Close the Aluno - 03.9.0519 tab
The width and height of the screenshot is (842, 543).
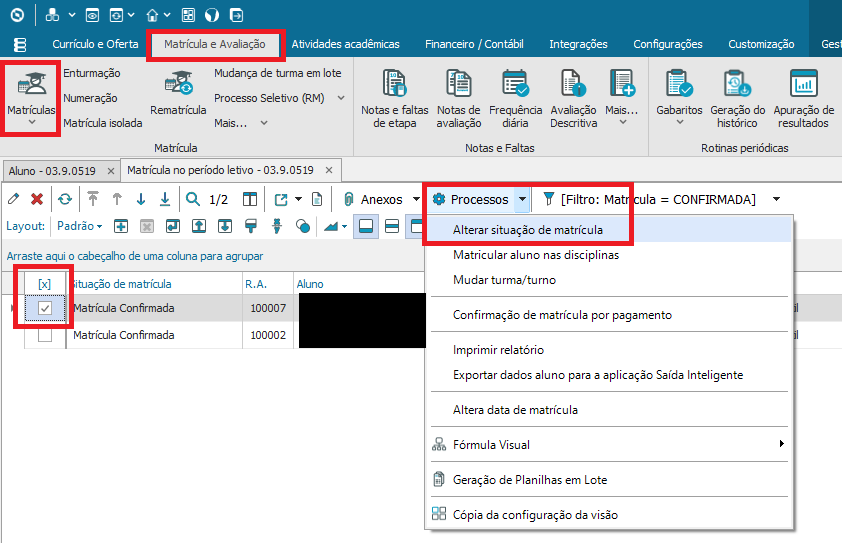(111, 171)
